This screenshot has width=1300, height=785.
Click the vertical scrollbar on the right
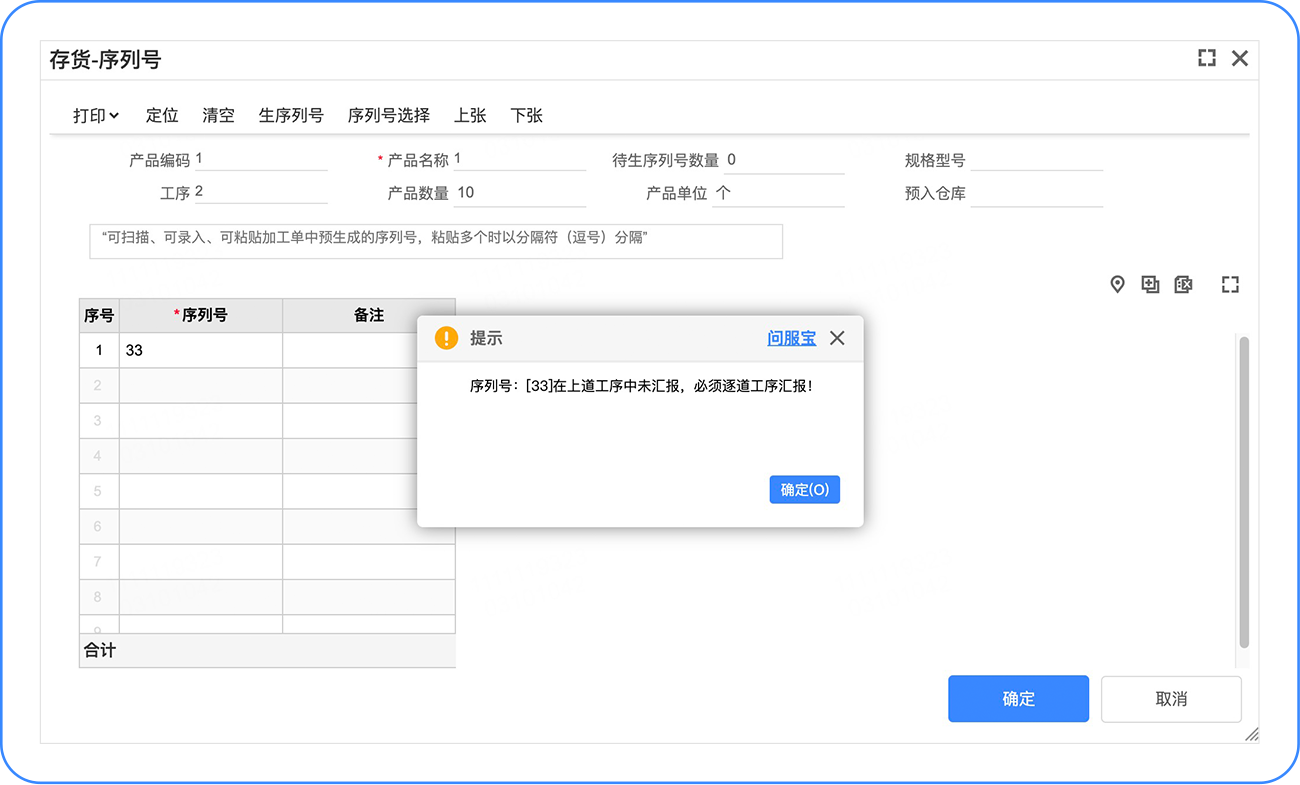click(x=1244, y=492)
